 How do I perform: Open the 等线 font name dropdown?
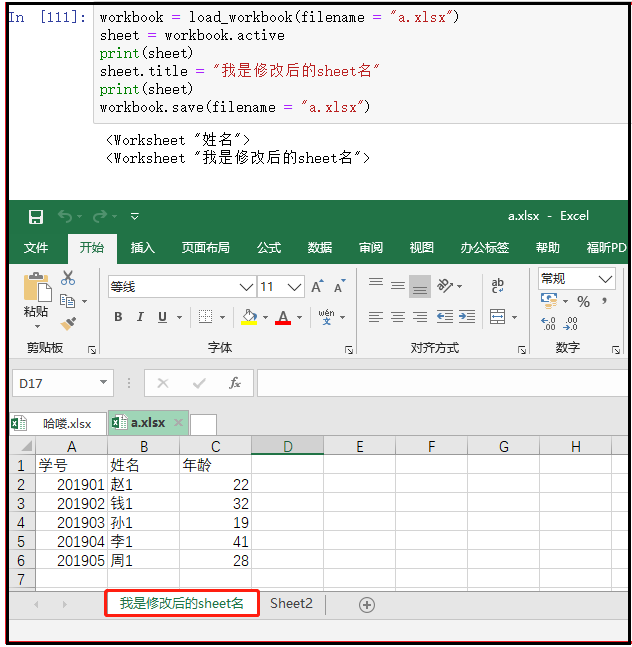click(246, 287)
